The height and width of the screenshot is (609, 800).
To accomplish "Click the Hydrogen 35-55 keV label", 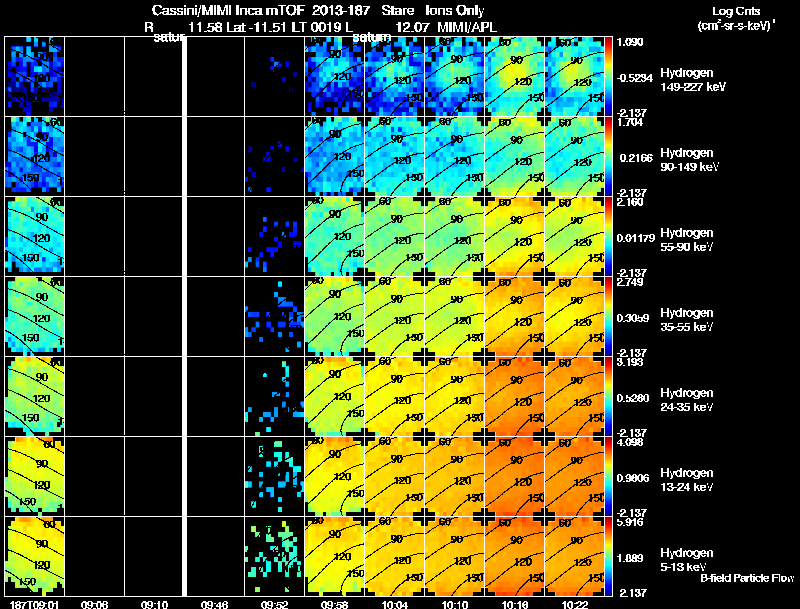I will coord(687,320).
